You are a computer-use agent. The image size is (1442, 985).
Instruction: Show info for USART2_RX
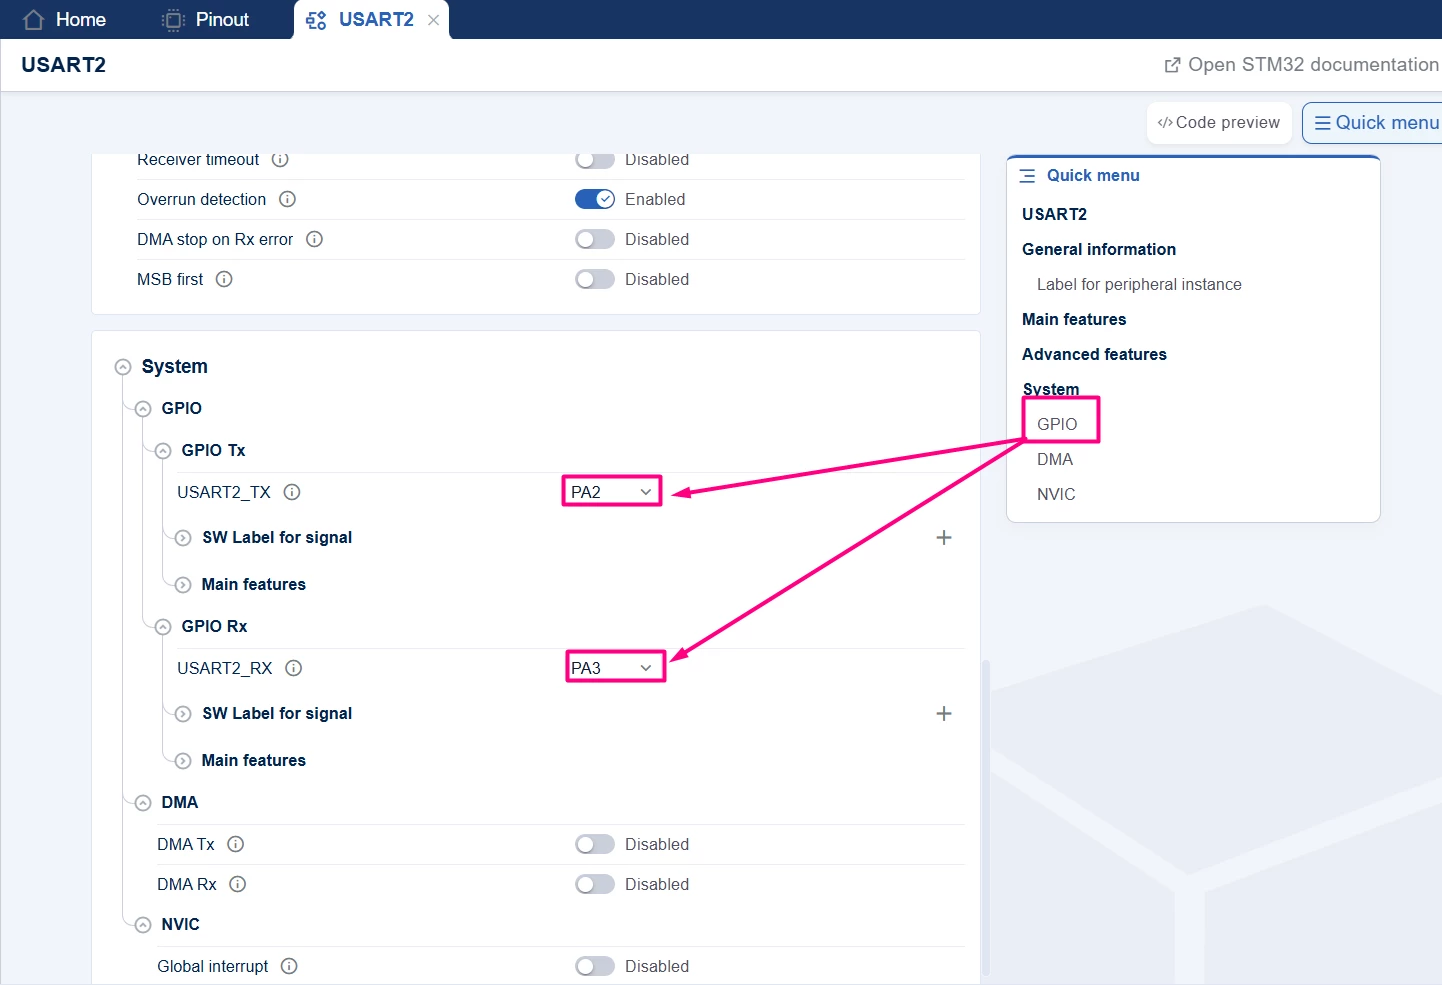[294, 668]
